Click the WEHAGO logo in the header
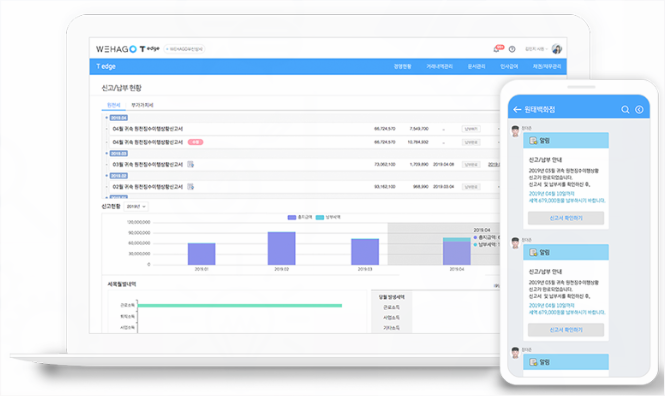665x396 pixels. [116, 49]
